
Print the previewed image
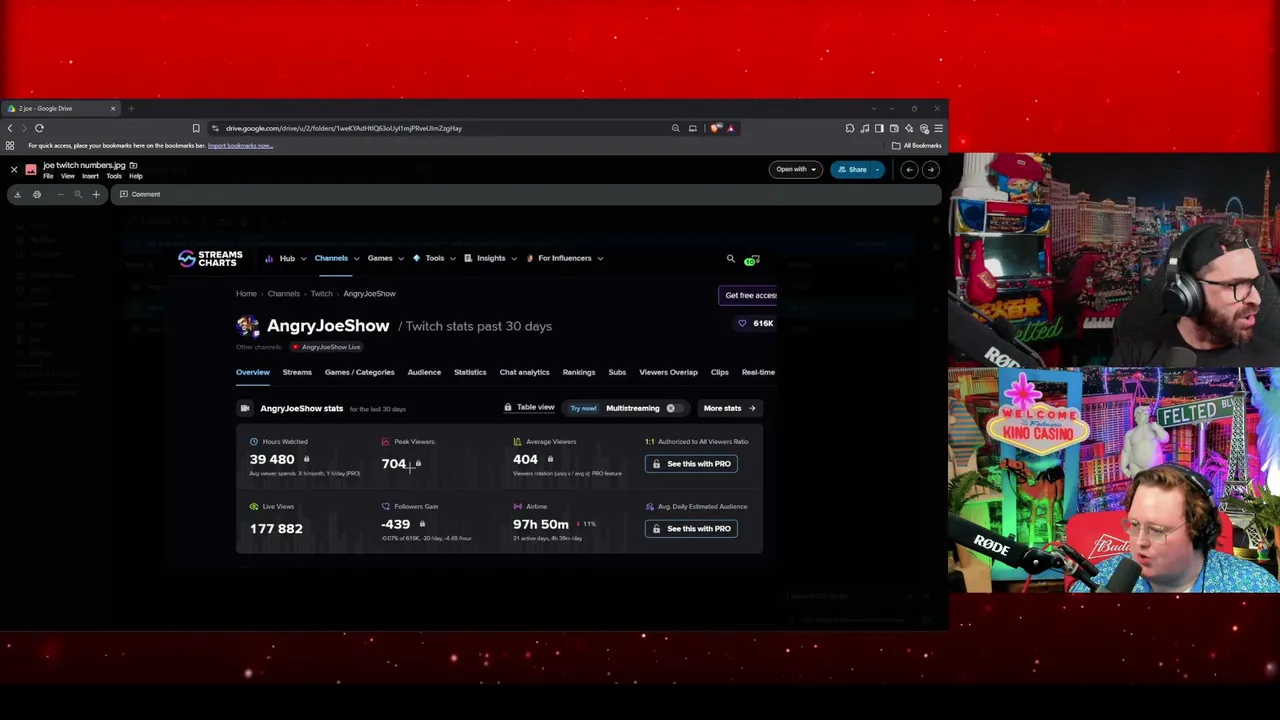37,194
